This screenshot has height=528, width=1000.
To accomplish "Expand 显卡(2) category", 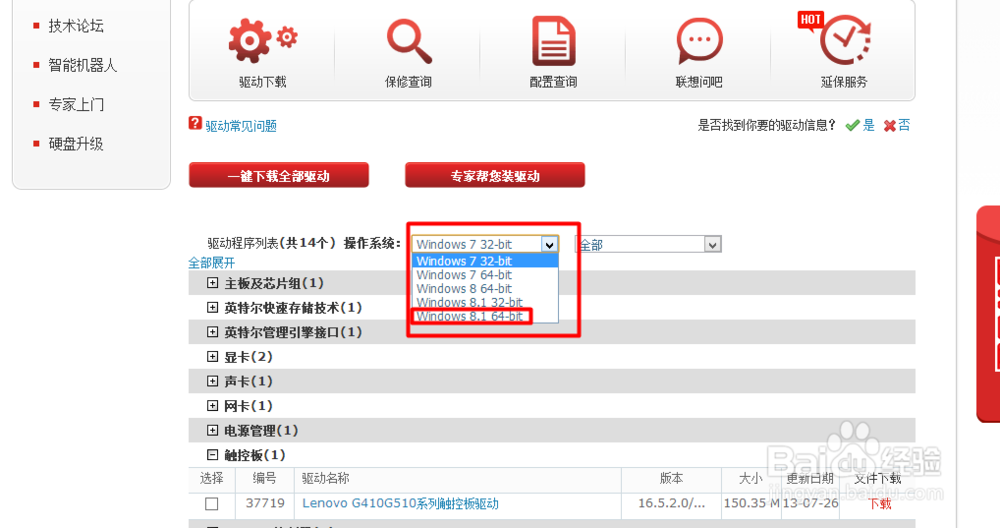I will (x=212, y=356).
